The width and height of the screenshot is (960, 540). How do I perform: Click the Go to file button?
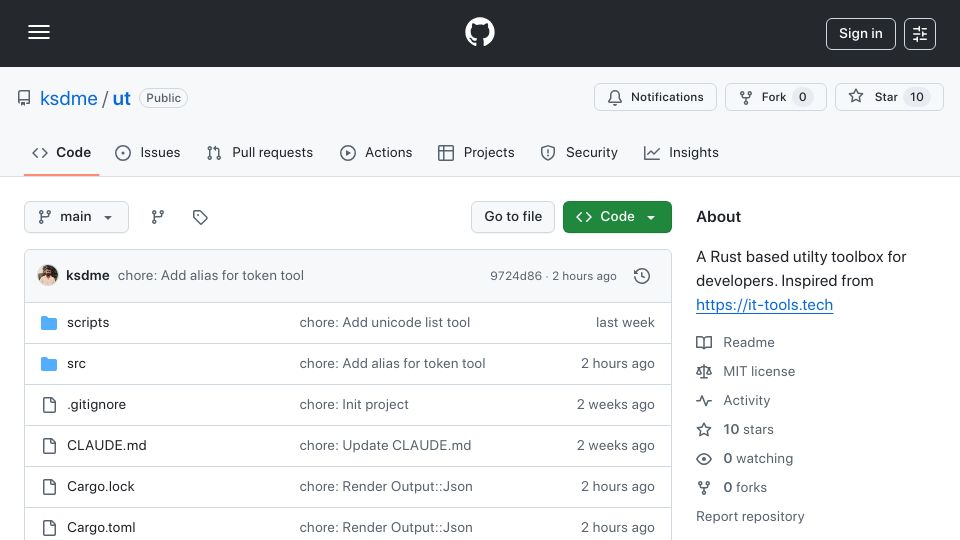[513, 217]
